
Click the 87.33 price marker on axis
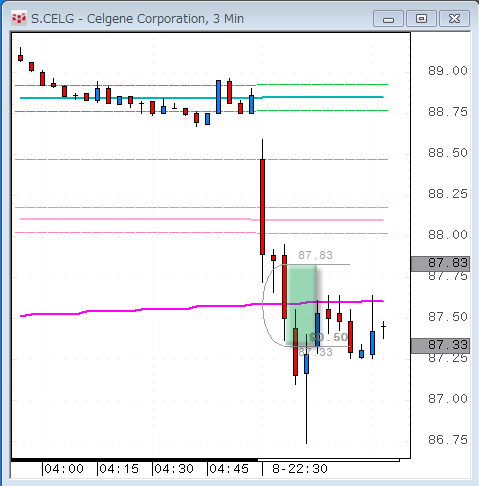point(440,345)
